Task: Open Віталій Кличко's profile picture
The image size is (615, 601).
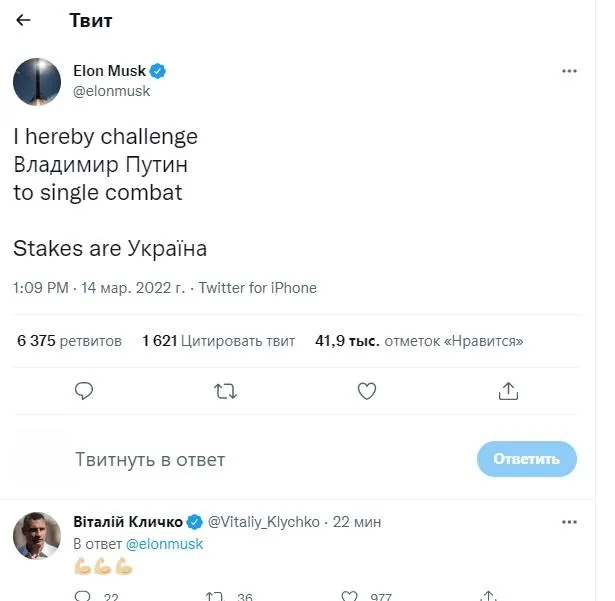Action: 37,535
